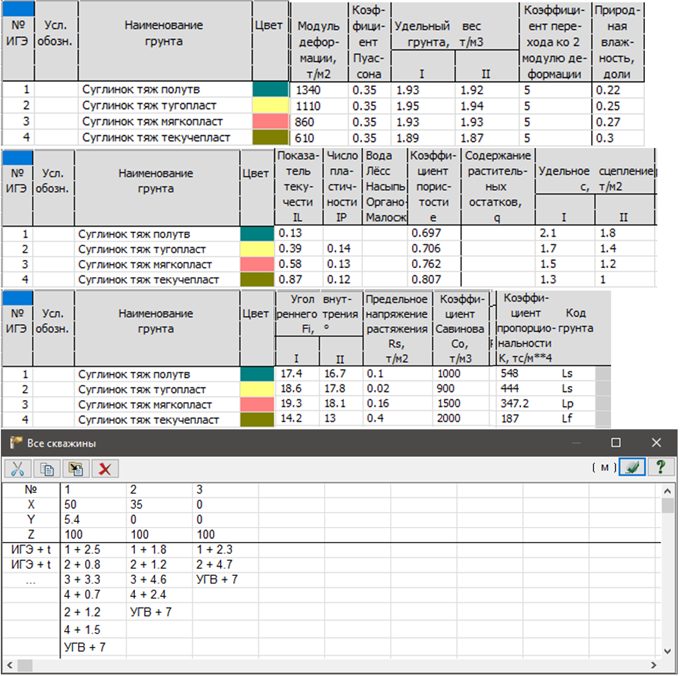Select the natural moisture cell 0.22
This screenshot has width=680, height=676.
[x=618, y=90]
